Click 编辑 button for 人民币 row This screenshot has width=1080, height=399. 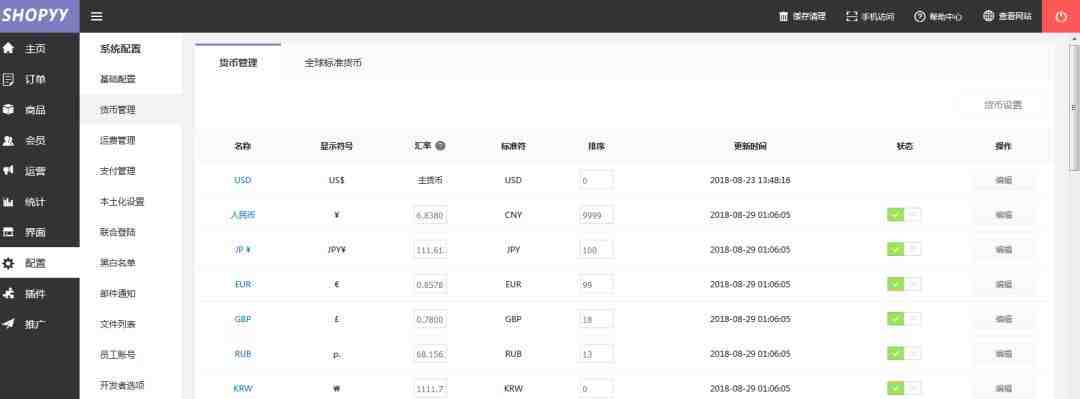point(1004,215)
